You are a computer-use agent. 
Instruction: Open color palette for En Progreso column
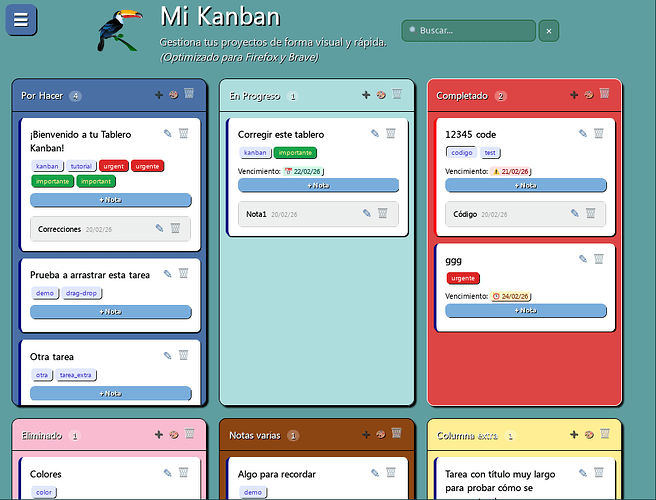[380, 95]
